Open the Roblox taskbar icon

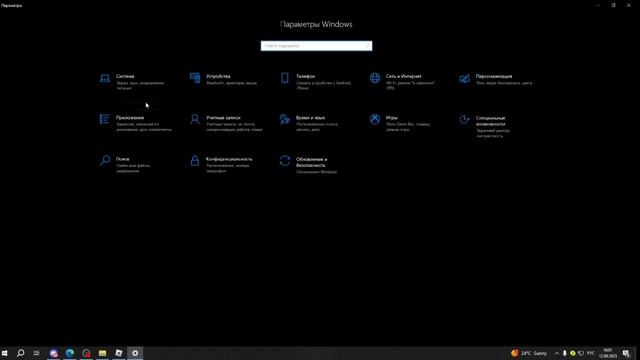[x=119, y=353]
